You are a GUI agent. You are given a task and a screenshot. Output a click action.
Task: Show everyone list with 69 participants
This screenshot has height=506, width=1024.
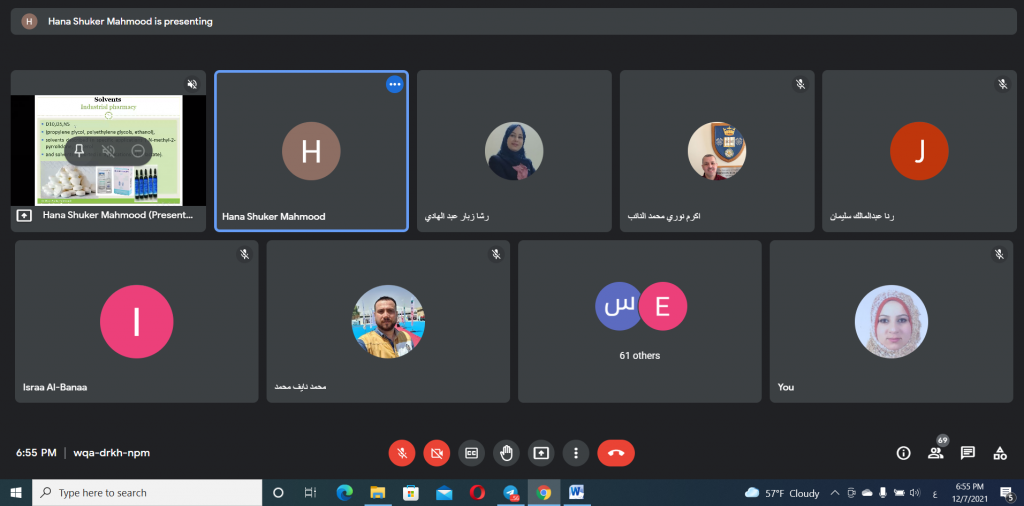[x=936, y=453]
